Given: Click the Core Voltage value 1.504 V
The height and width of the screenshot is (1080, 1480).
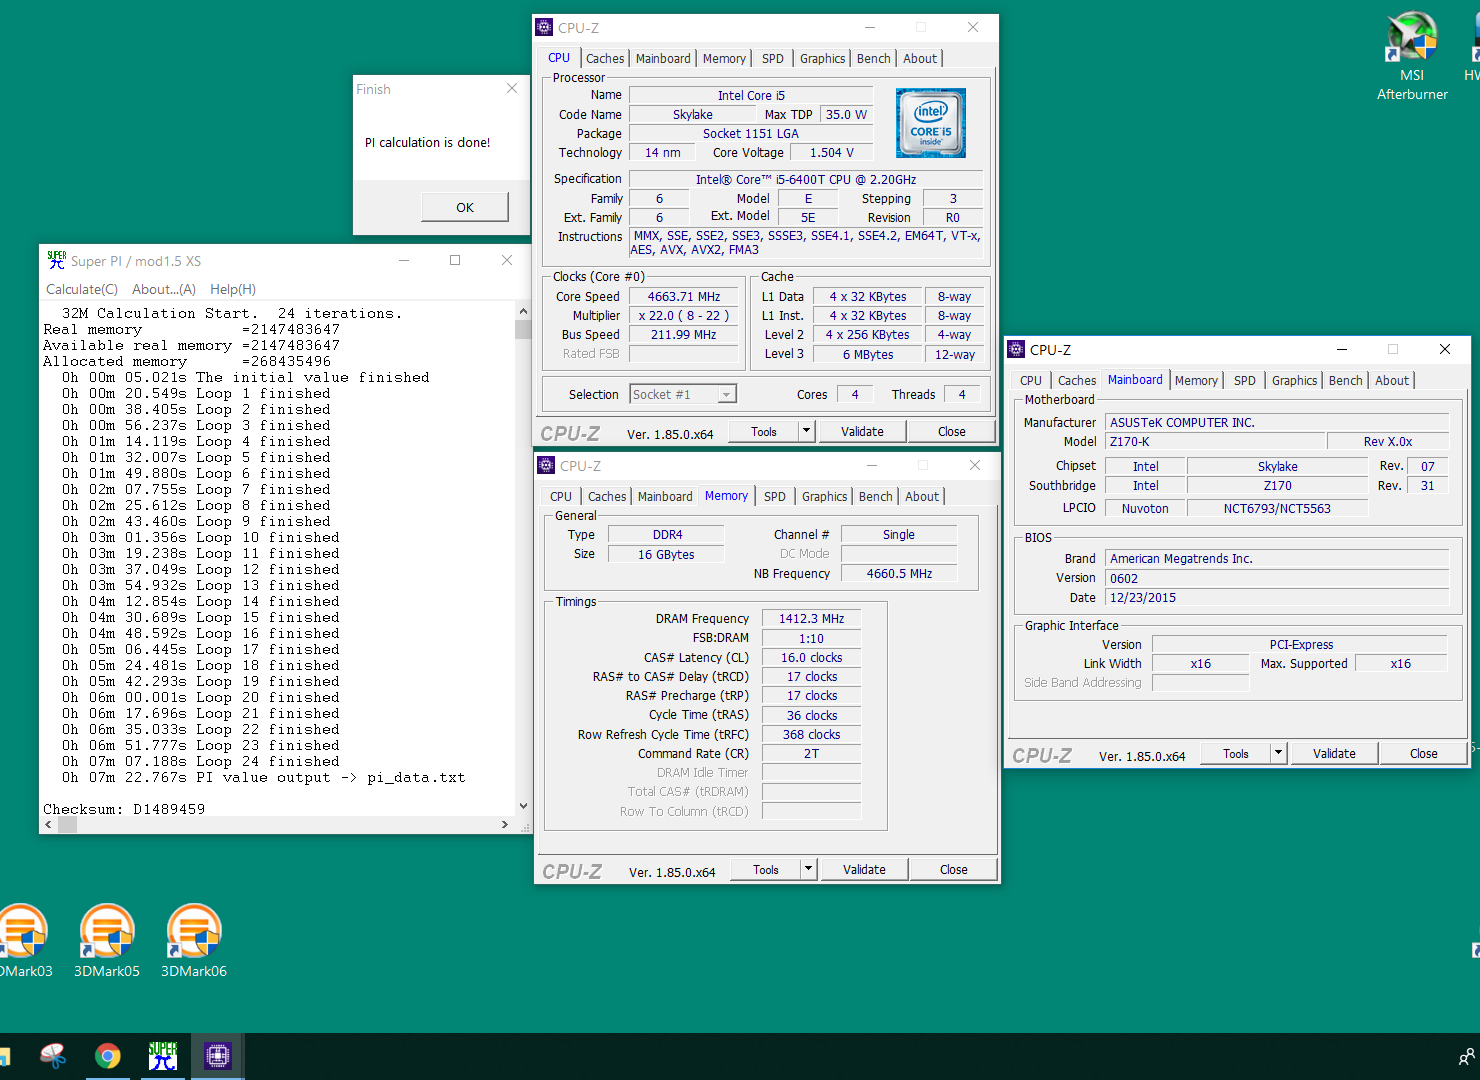Looking at the screenshot, I should (832, 153).
